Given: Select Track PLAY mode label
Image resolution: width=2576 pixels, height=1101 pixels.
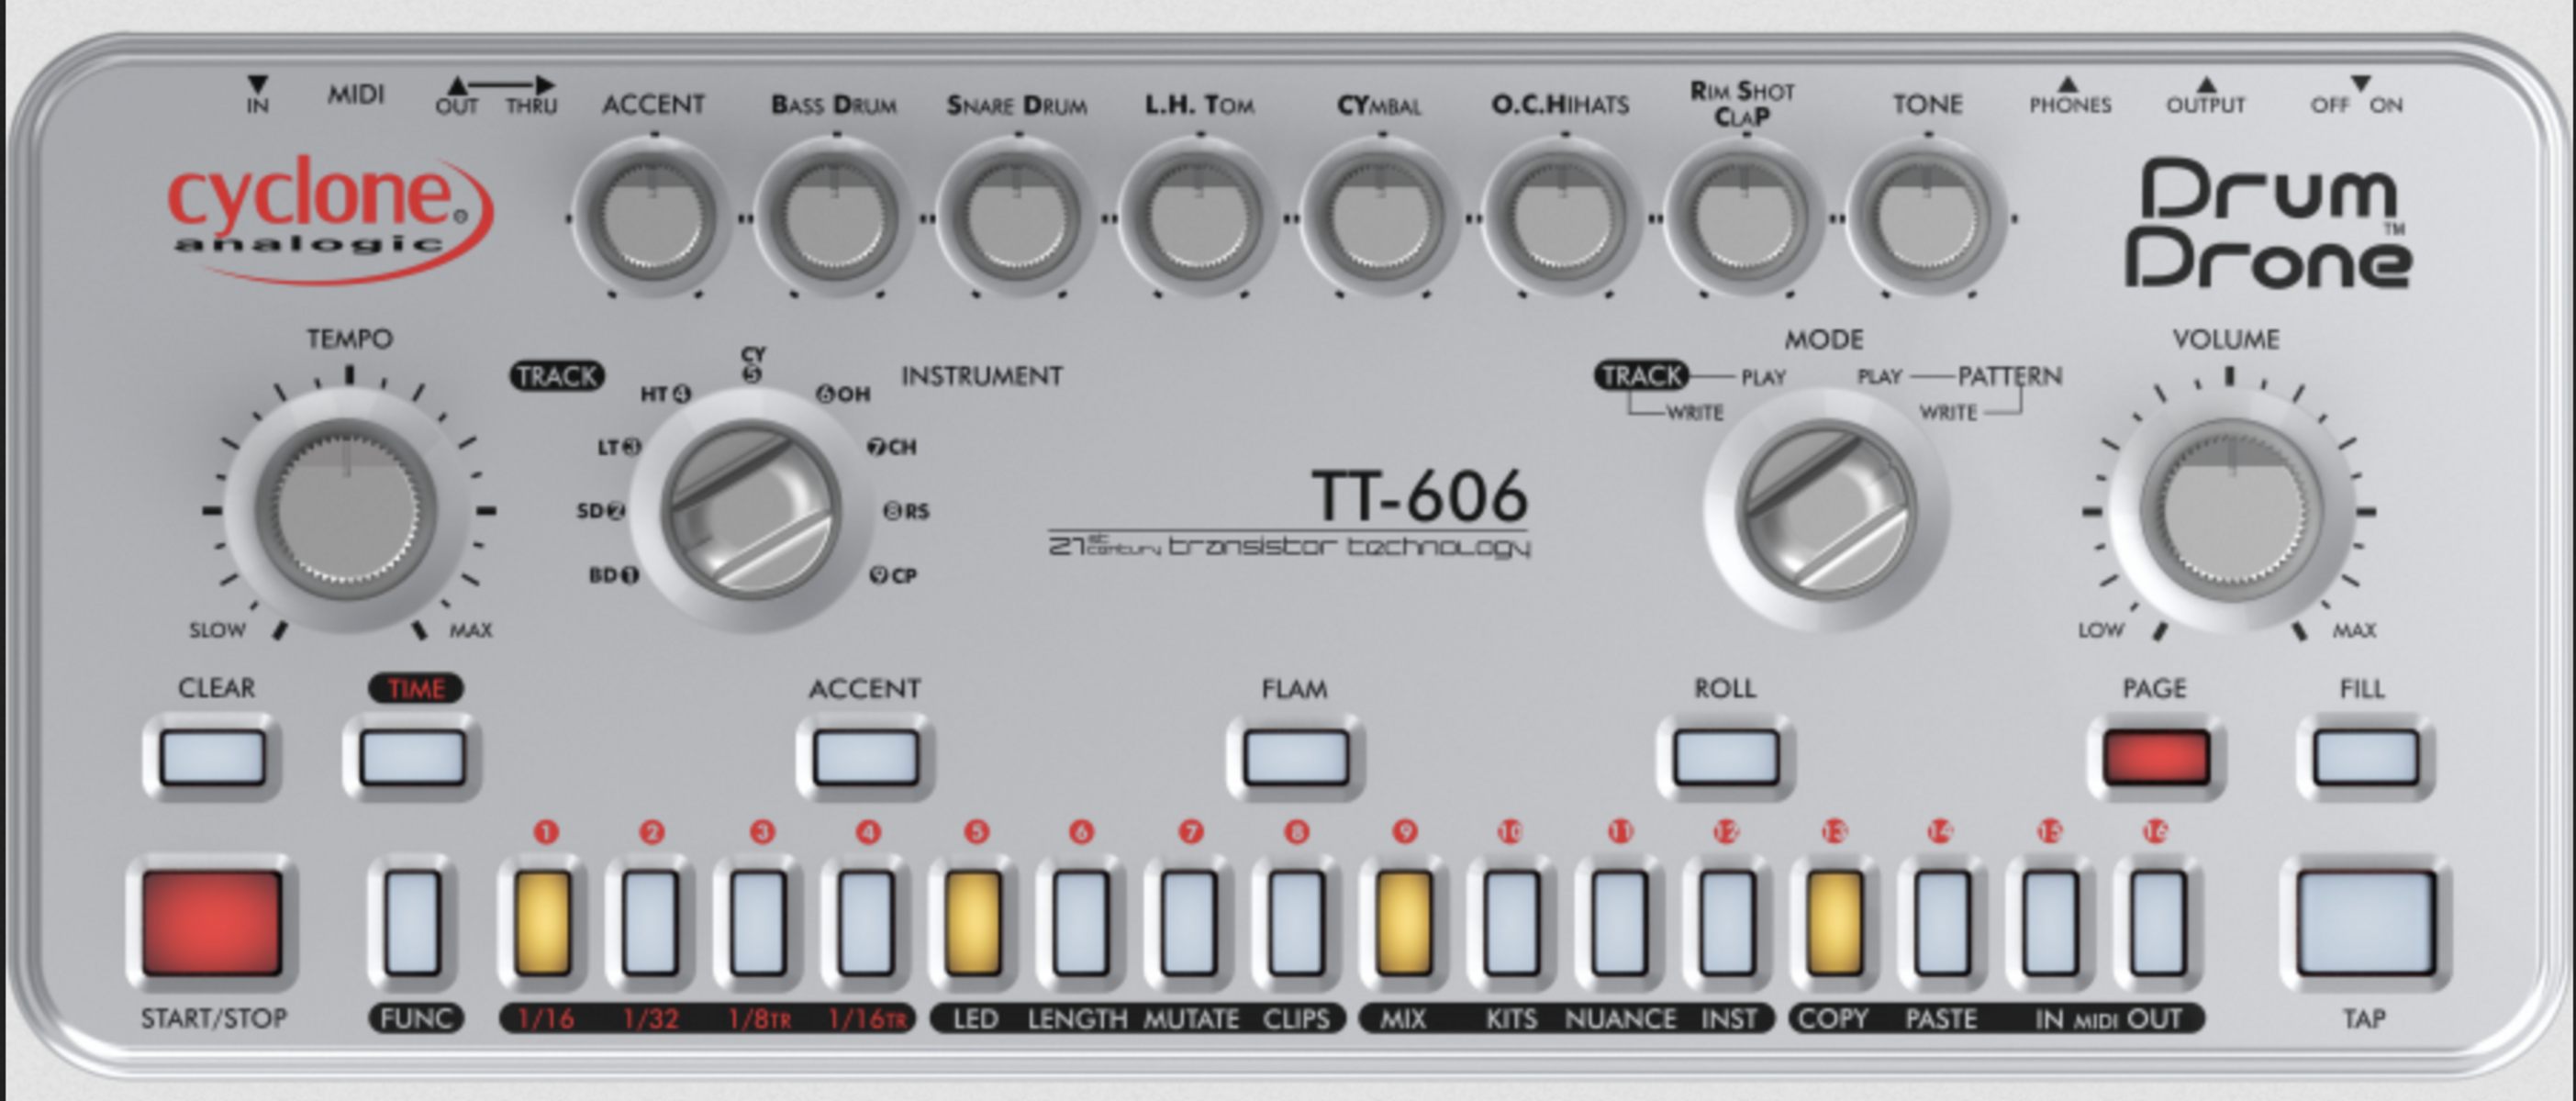Looking at the screenshot, I should [1763, 377].
